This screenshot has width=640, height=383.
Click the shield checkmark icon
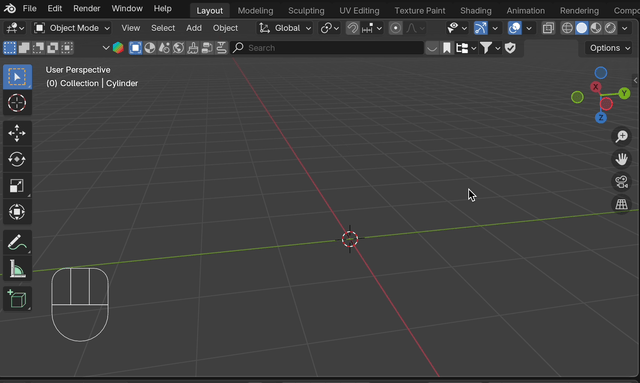coord(510,48)
